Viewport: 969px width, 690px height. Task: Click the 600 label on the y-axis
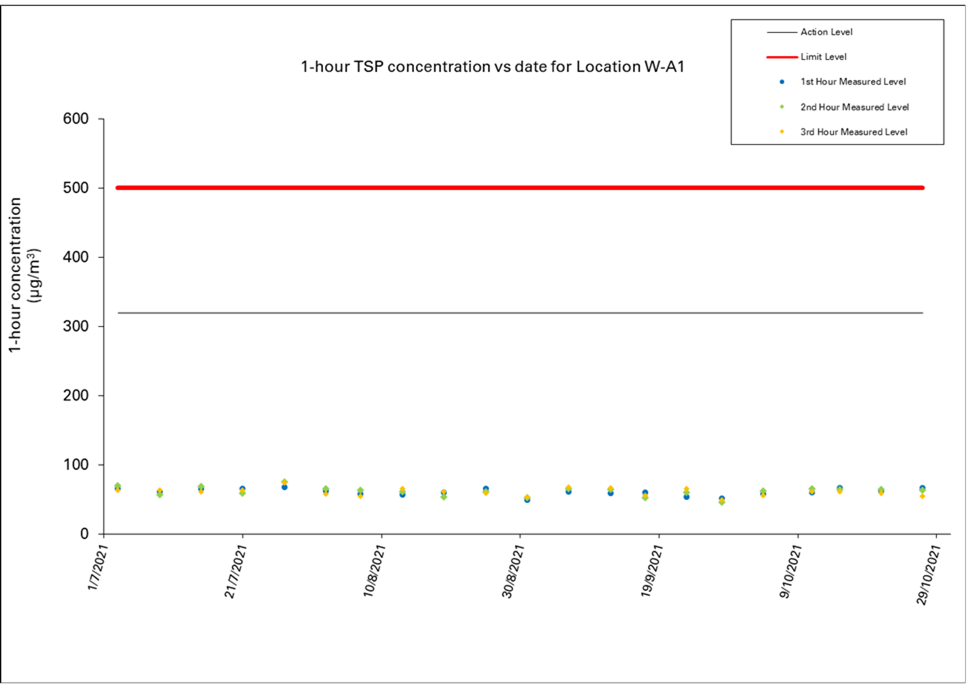(76, 119)
